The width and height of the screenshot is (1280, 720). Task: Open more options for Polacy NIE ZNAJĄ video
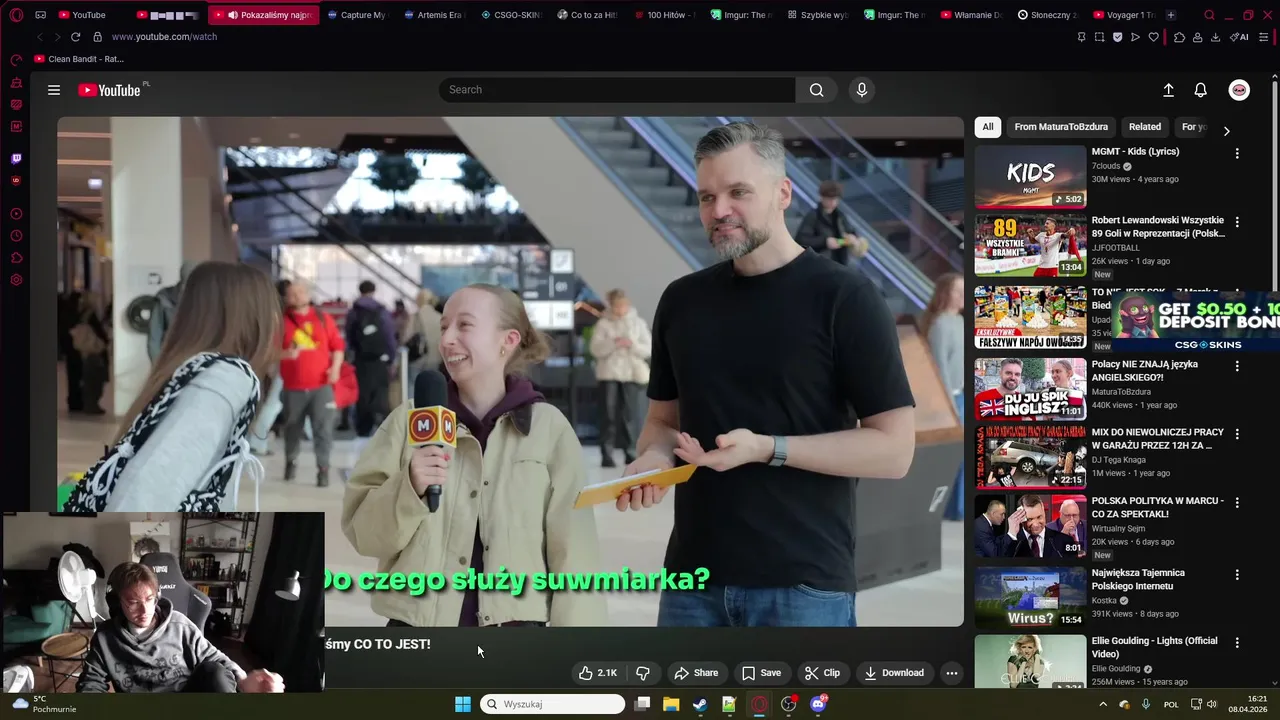pyautogui.click(x=1237, y=367)
